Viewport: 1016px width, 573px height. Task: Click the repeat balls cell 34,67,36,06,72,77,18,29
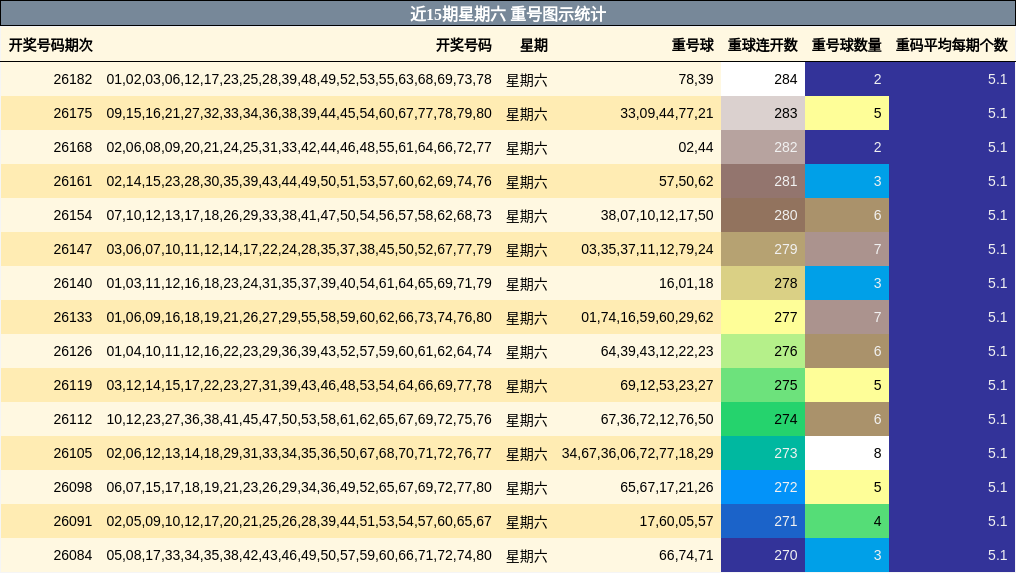tap(637, 453)
